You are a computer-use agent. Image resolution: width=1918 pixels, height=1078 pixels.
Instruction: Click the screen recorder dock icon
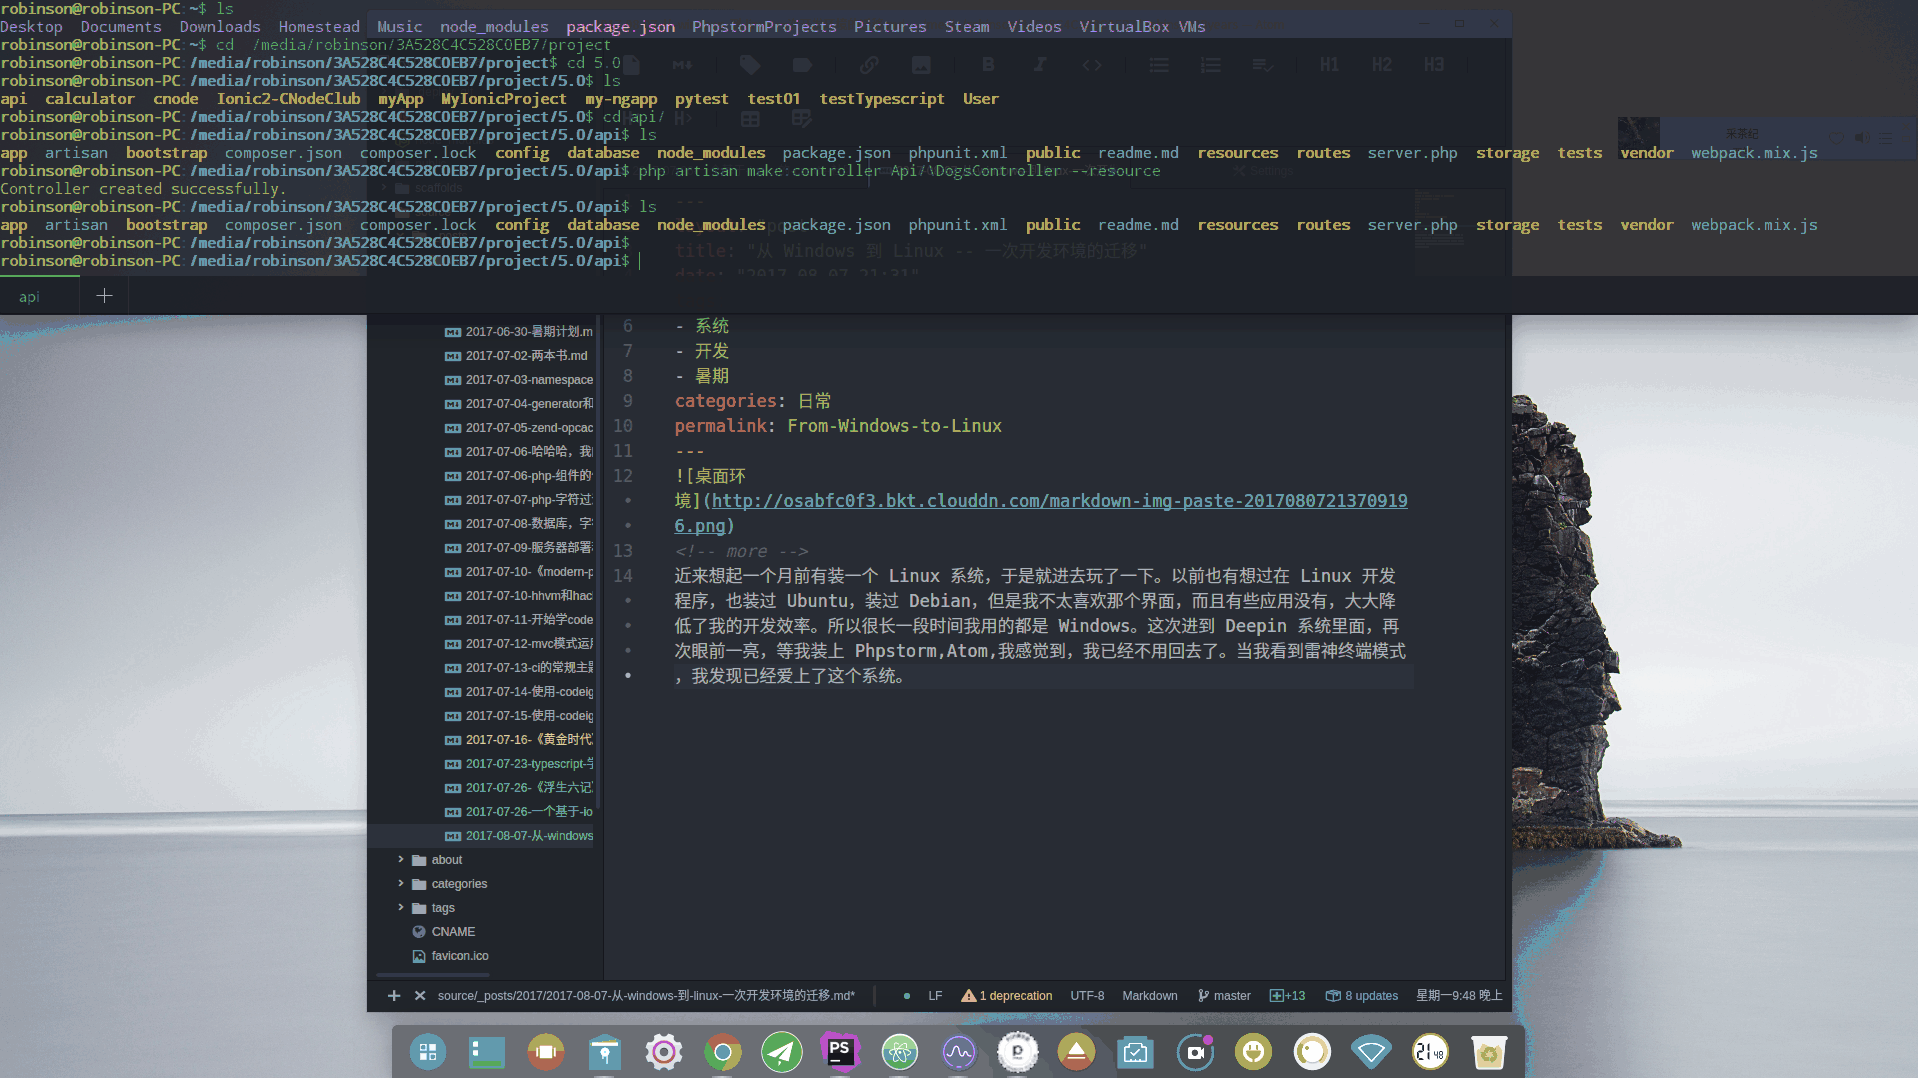tap(1194, 1052)
